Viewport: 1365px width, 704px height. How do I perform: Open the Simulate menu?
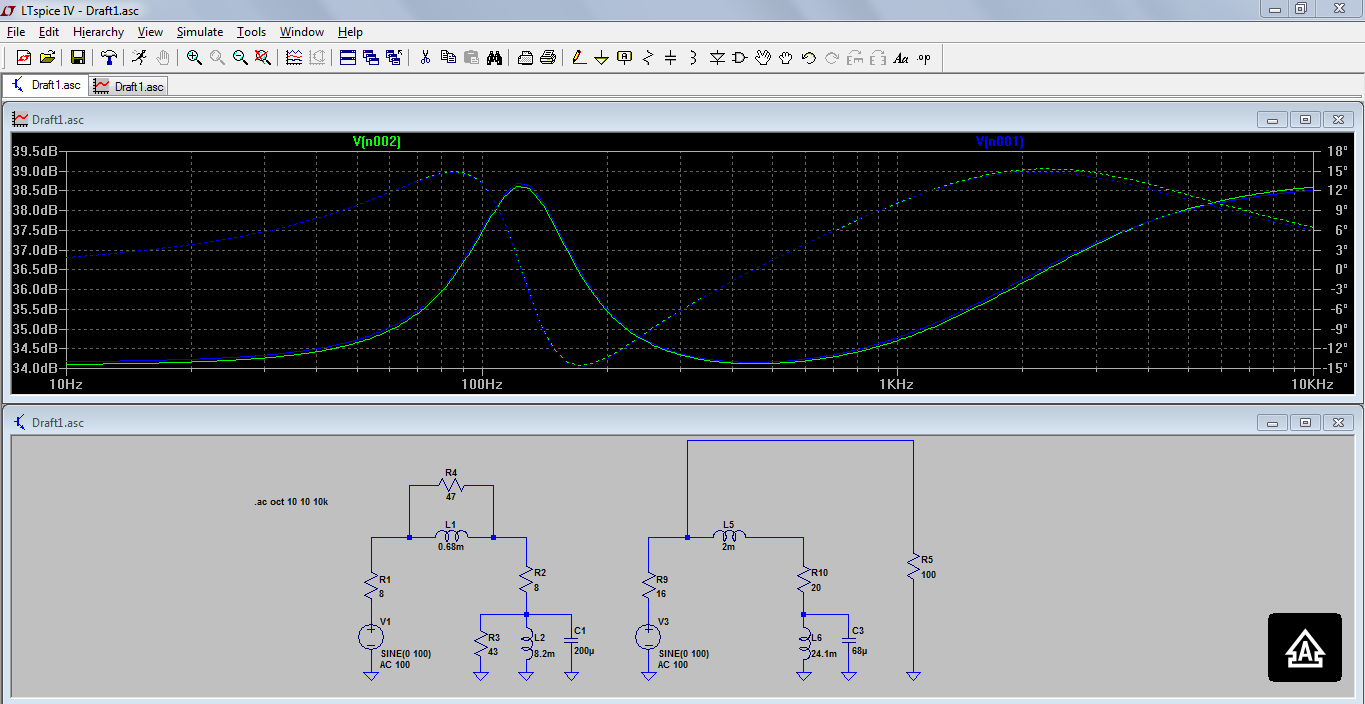coord(200,32)
